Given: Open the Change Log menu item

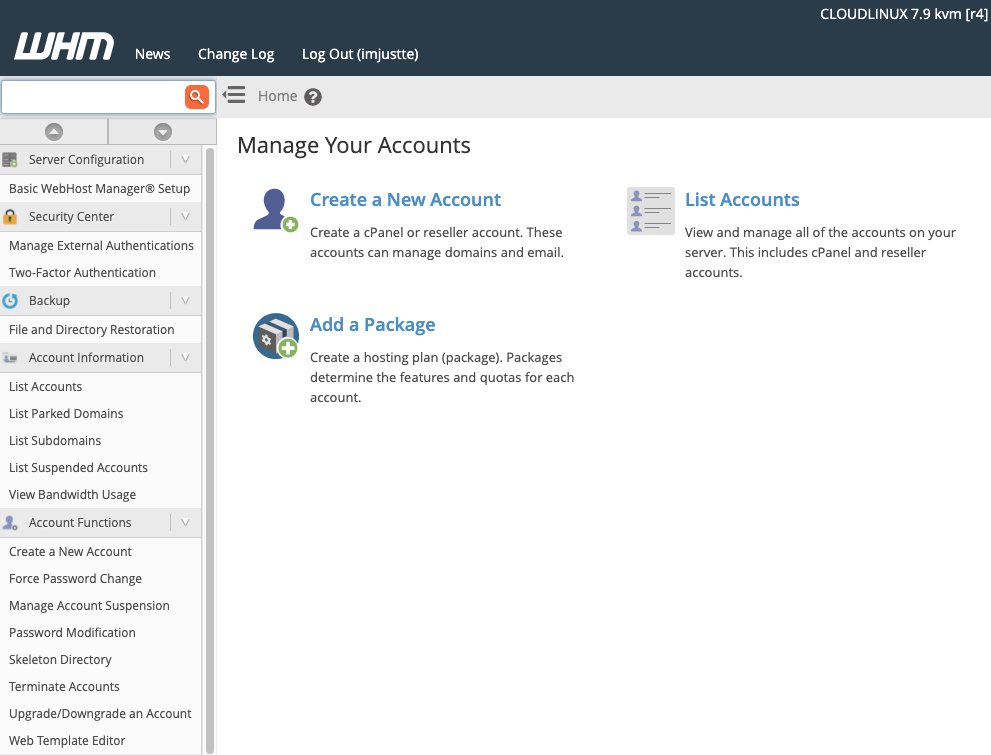Looking at the screenshot, I should click(x=236, y=54).
